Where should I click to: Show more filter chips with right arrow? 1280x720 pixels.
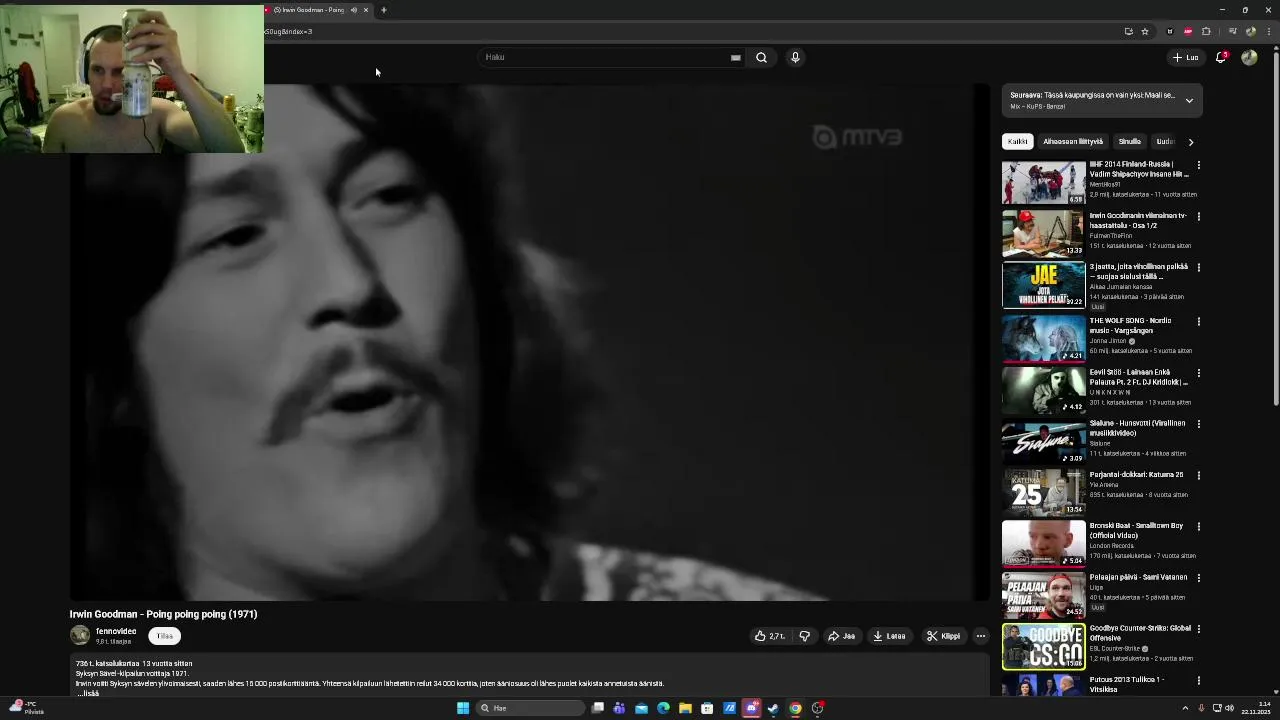pos(1191,142)
